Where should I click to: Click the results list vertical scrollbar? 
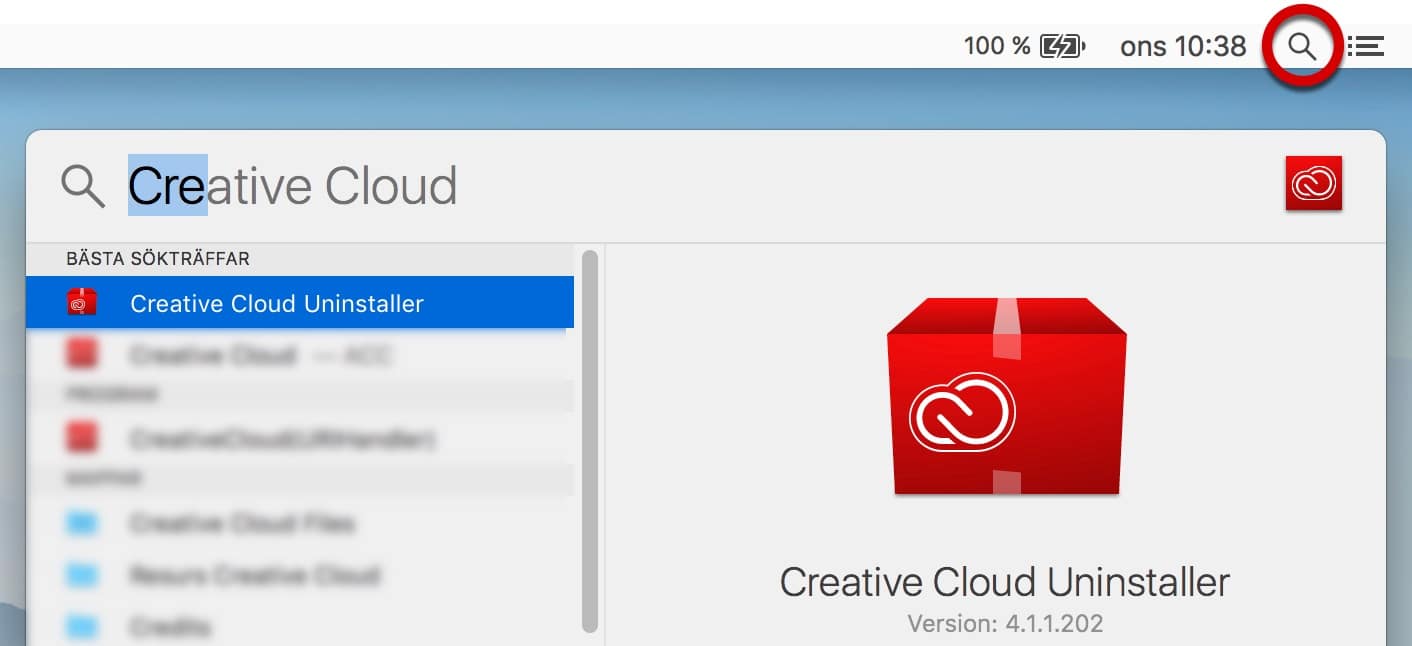(x=590, y=440)
